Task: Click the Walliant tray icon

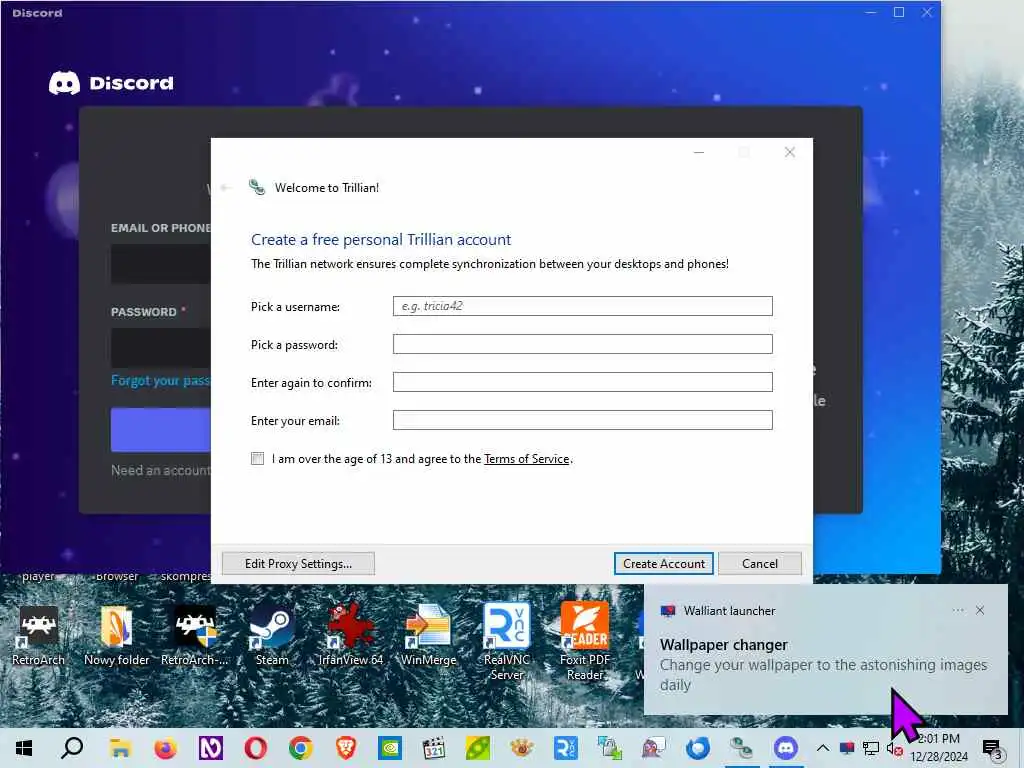Action: (847, 748)
